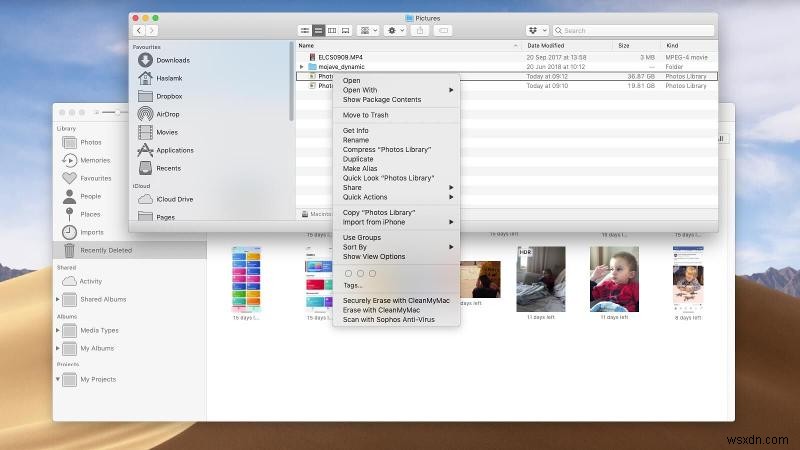The width and height of the screenshot is (800, 450).
Task: Open Favourites in Photos sidebar
Action: click(x=95, y=178)
